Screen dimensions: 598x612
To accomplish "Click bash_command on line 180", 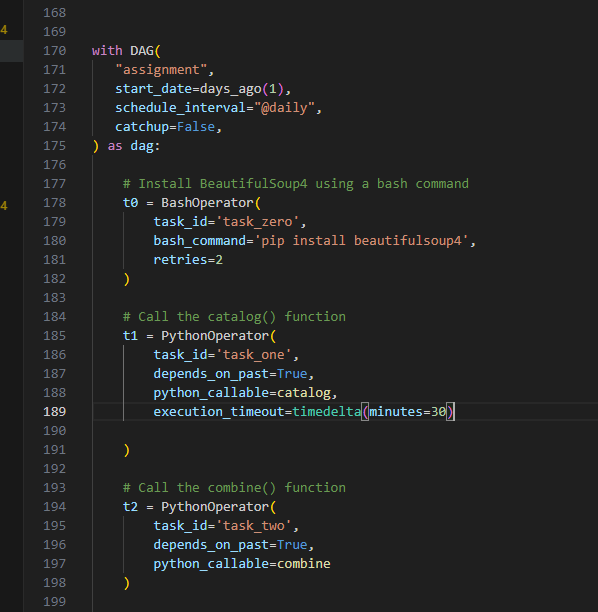I will click(x=199, y=241).
